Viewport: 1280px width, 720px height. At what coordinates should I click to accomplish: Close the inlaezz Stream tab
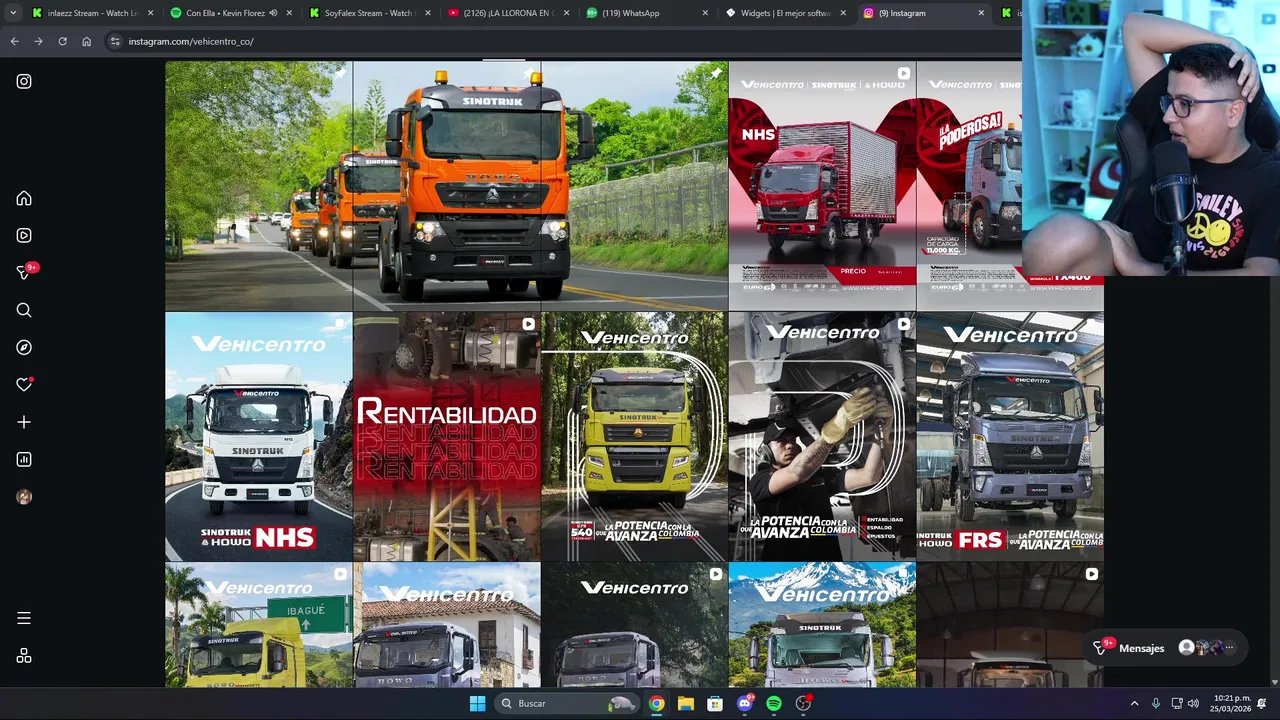tap(151, 13)
